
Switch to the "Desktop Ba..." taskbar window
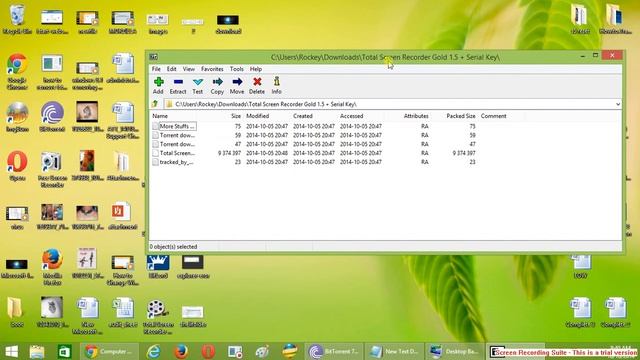pyautogui.click(x=454, y=351)
